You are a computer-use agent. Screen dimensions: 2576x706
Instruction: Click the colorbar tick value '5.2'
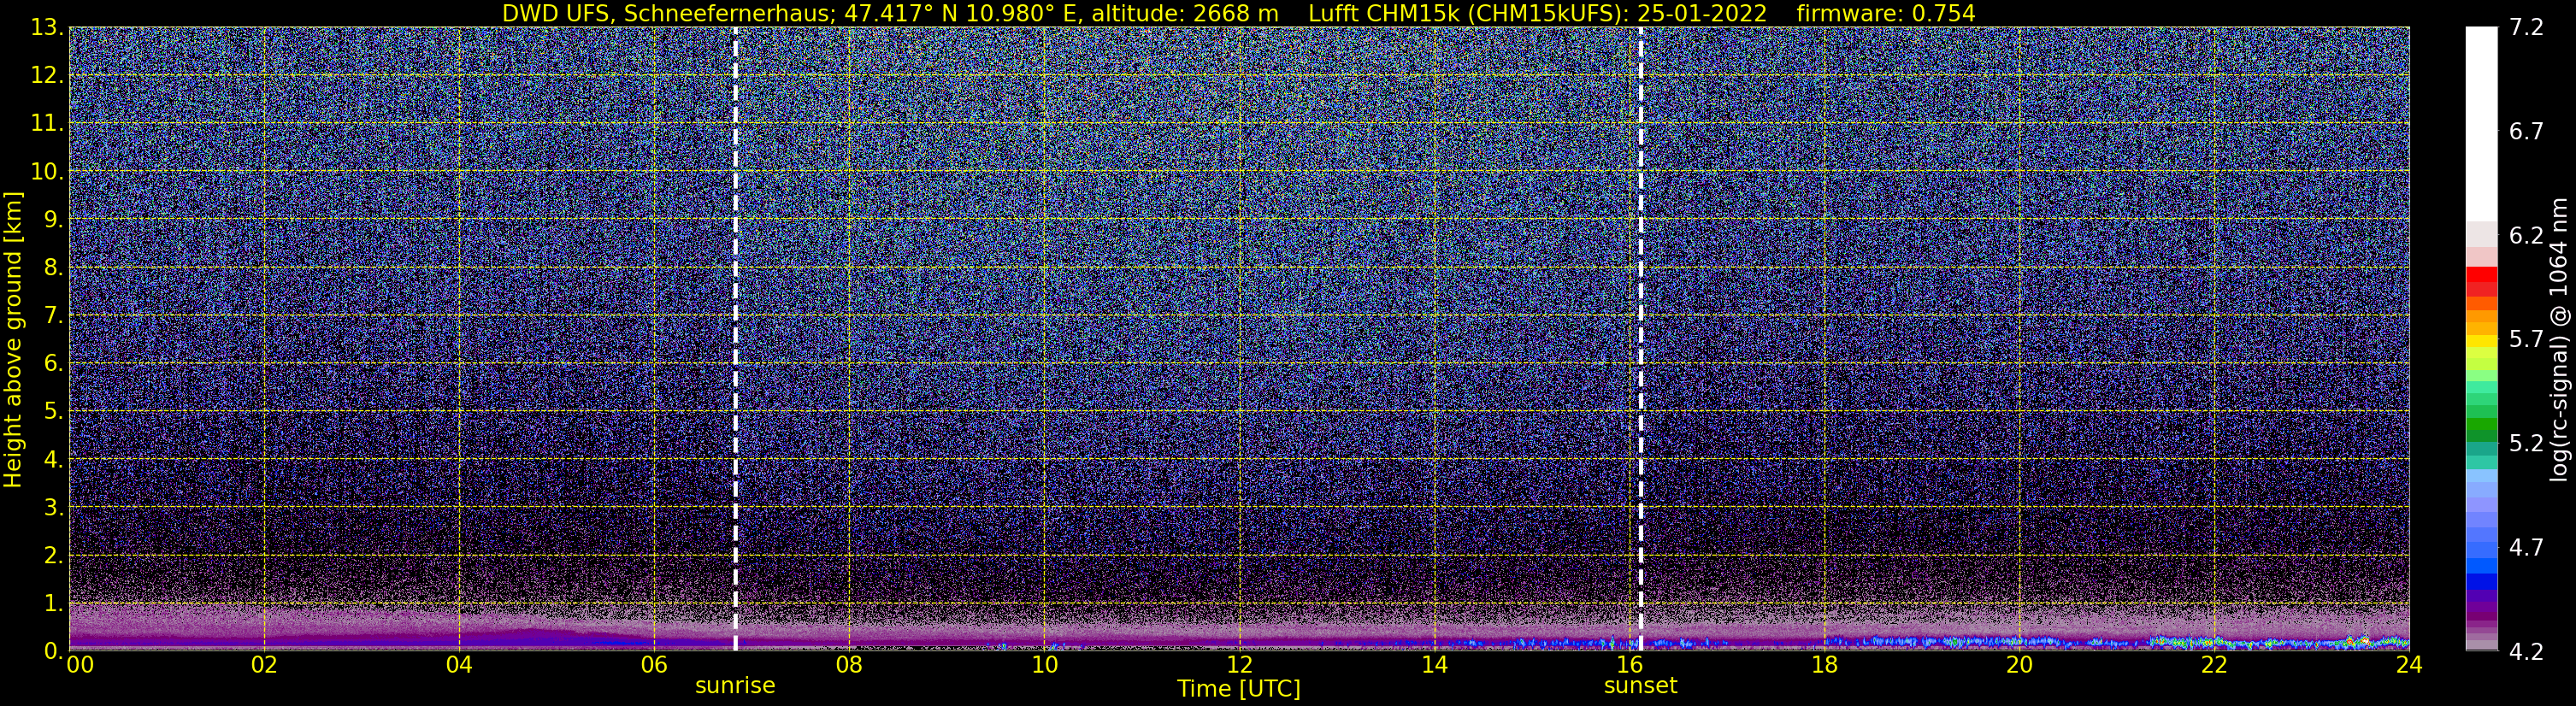pyautogui.click(x=2526, y=444)
